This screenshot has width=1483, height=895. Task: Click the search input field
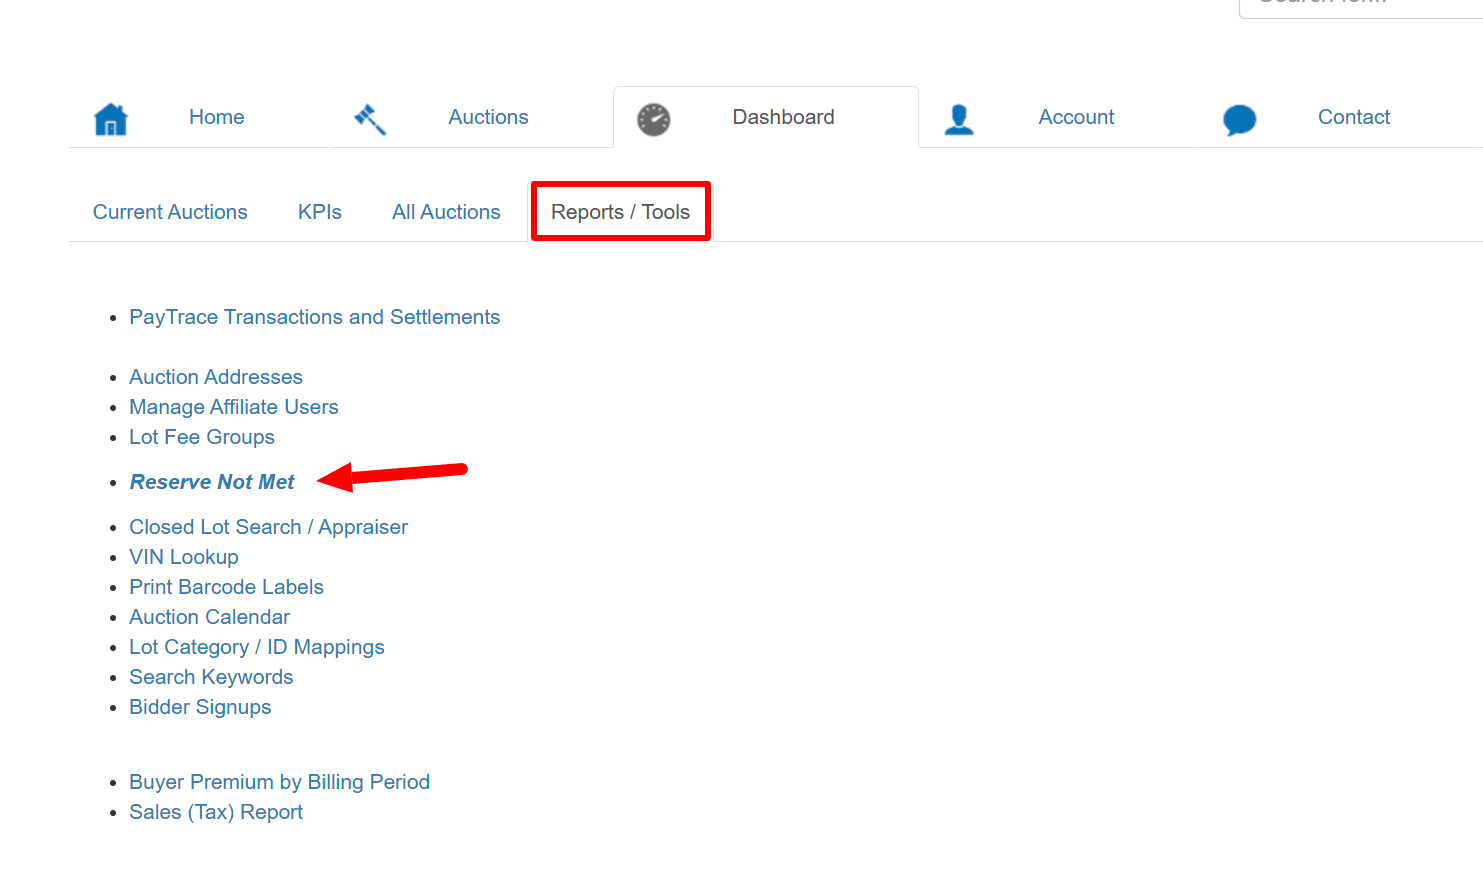point(1360,5)
